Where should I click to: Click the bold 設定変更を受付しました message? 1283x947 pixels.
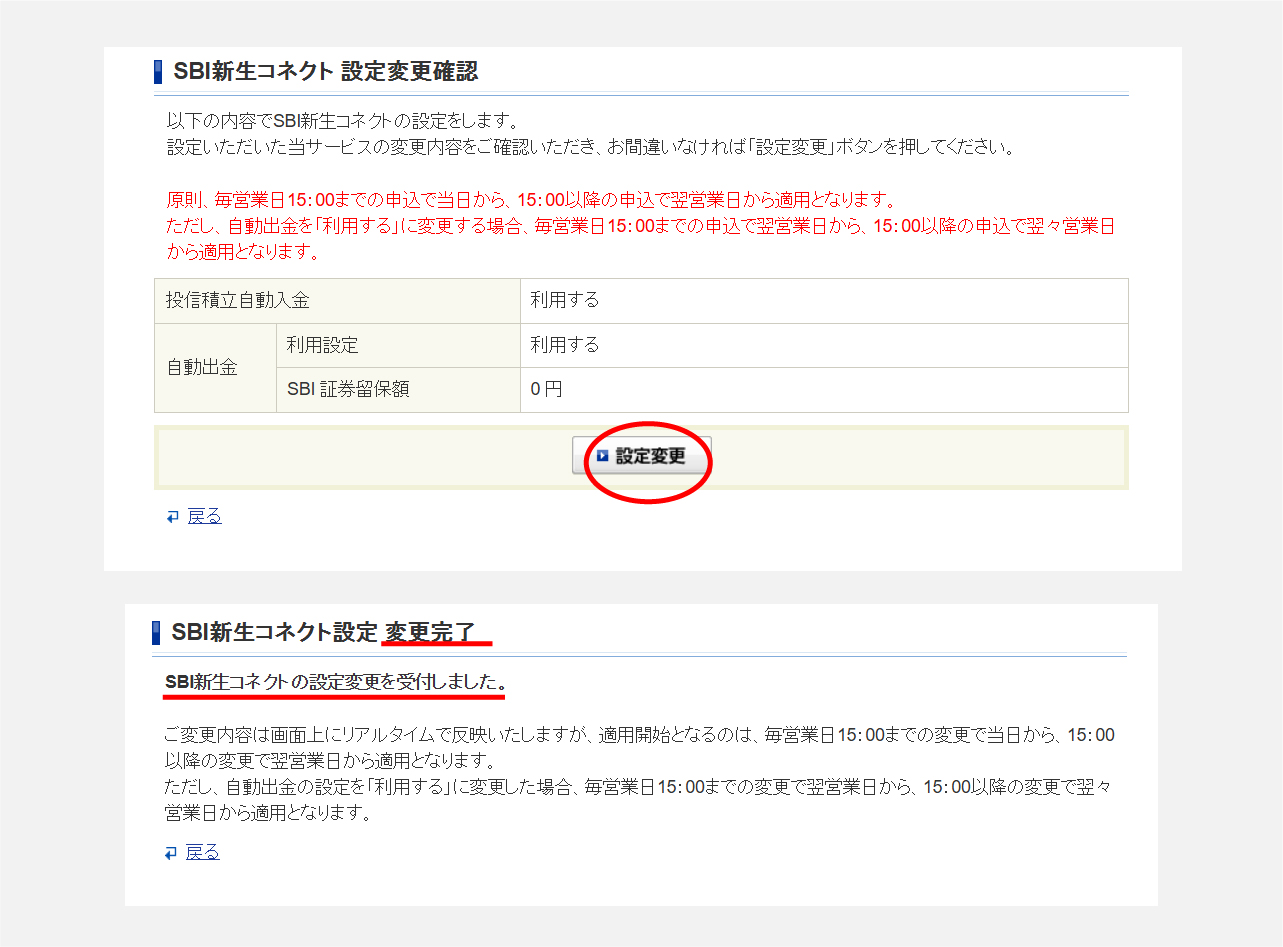[x=335, y=682]
